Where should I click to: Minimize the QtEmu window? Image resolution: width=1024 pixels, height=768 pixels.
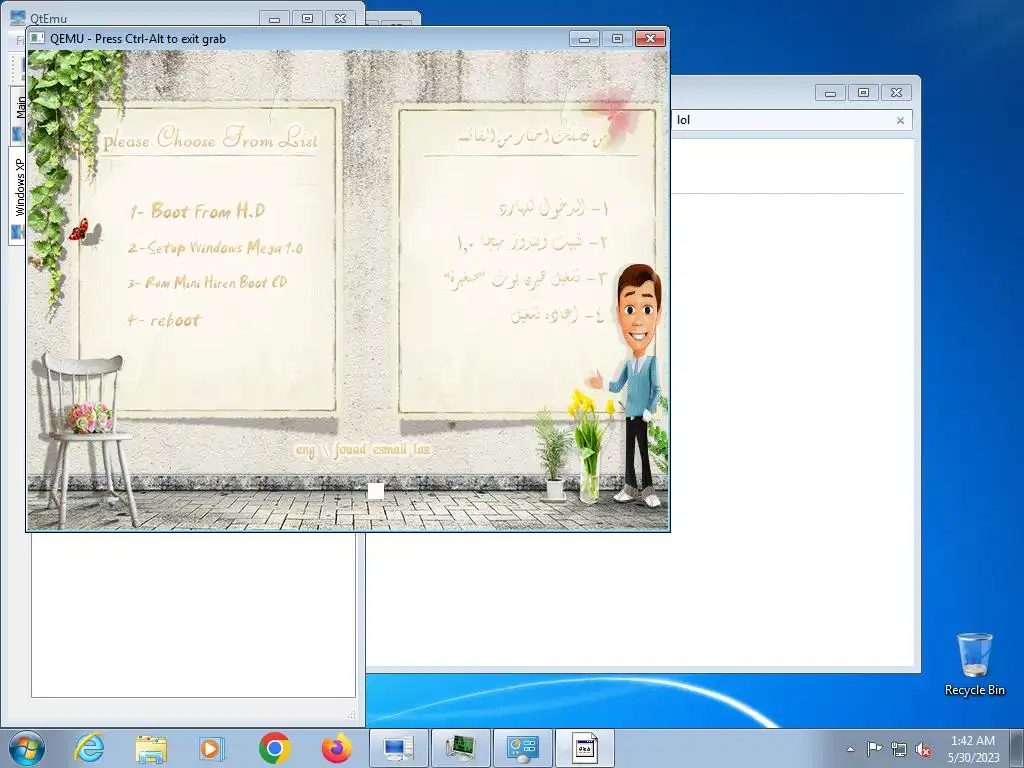(x=274, y=19)
